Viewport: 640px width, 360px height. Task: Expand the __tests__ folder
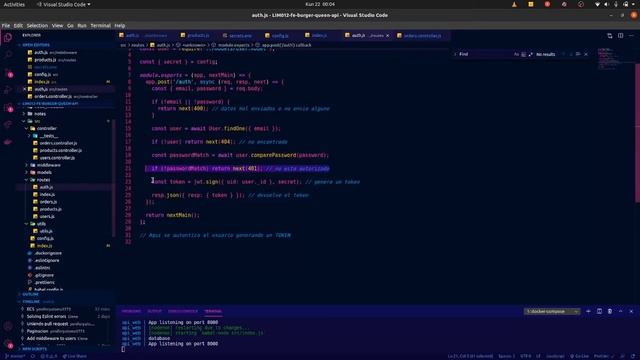tap(49, 136)
